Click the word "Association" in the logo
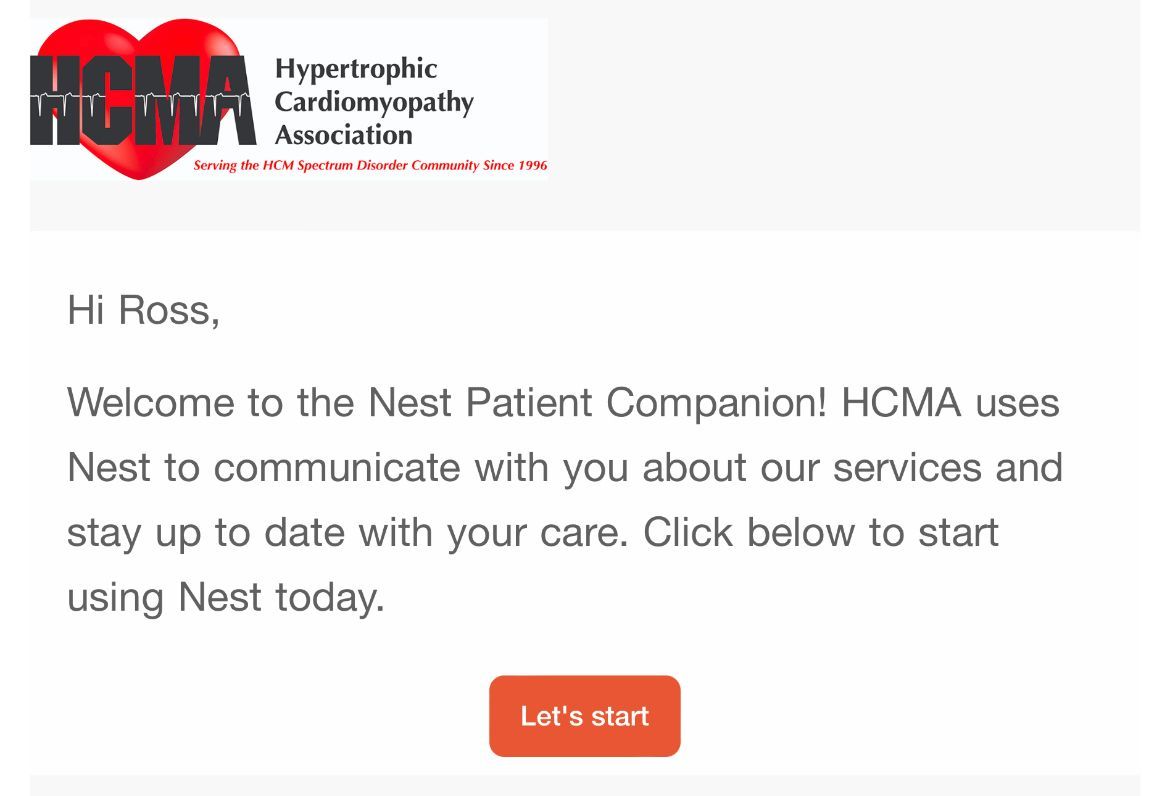This screenshot has height=796, width=1170. [x=343, y=135]
